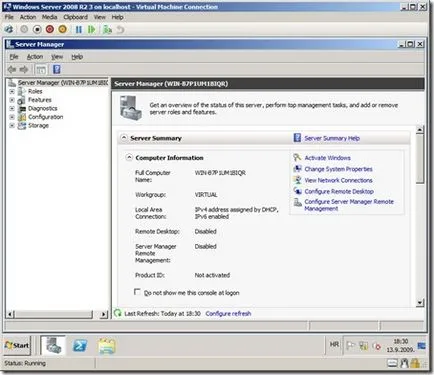Click the Start button
434x375 pixels.
click(17, 346)
